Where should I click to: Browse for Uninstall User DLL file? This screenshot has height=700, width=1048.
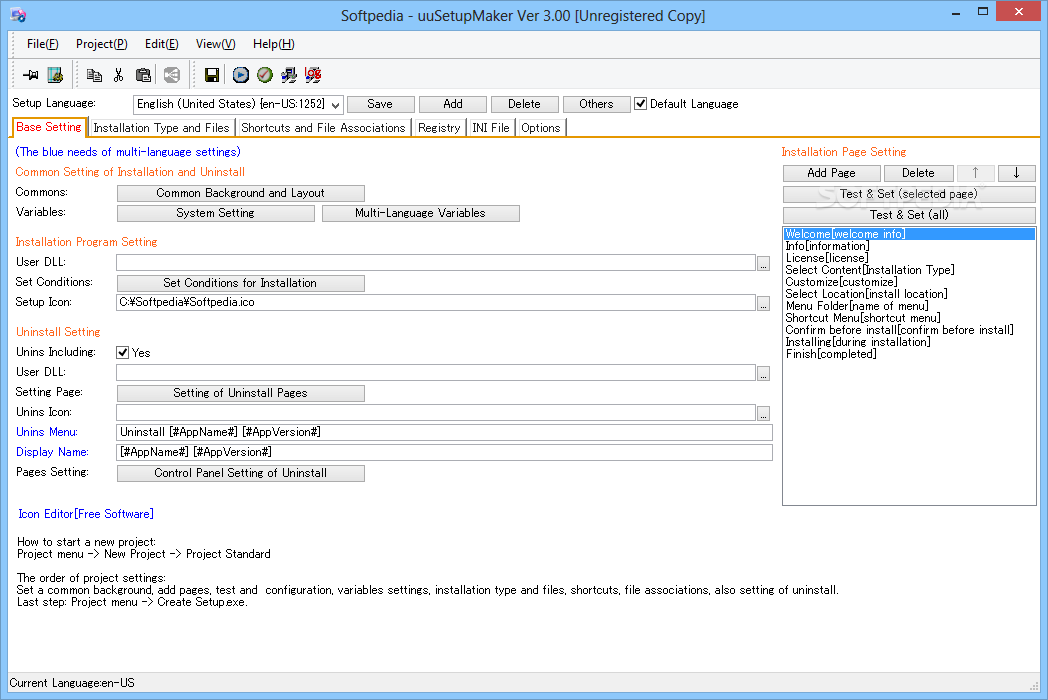(763, 373)
